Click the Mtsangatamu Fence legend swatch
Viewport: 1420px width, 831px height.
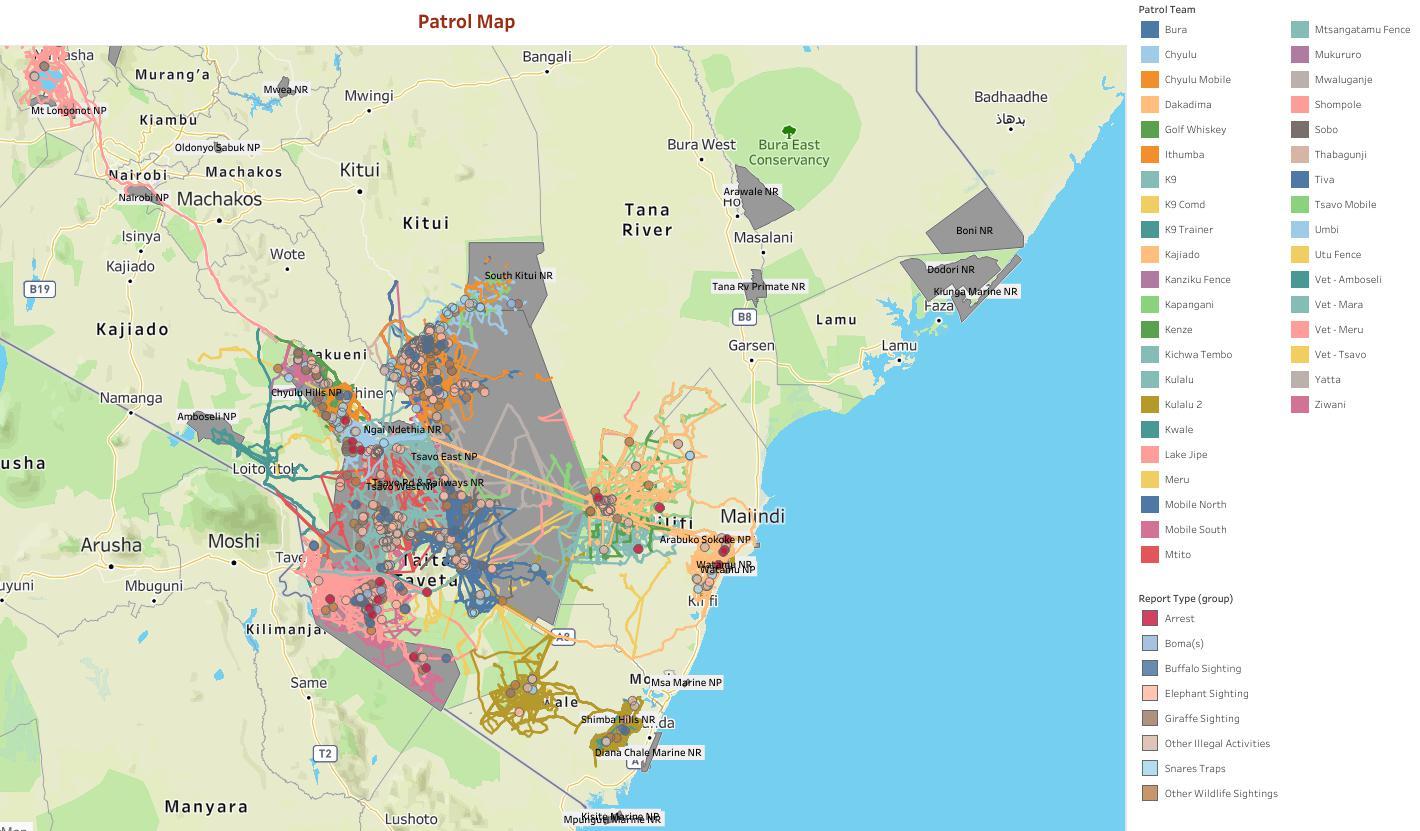click(x=1300, y=30)
